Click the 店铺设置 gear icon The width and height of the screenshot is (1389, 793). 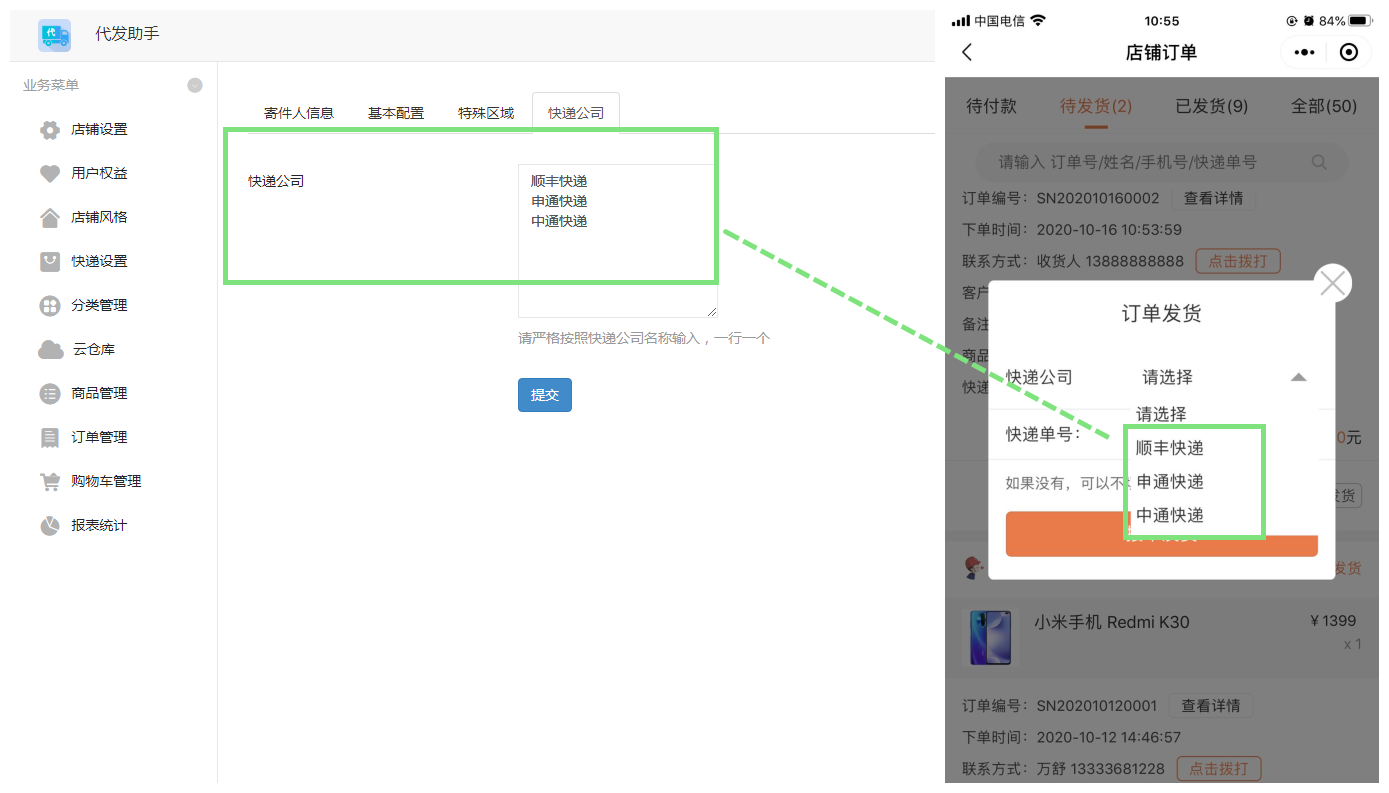(x=50, y=130)
